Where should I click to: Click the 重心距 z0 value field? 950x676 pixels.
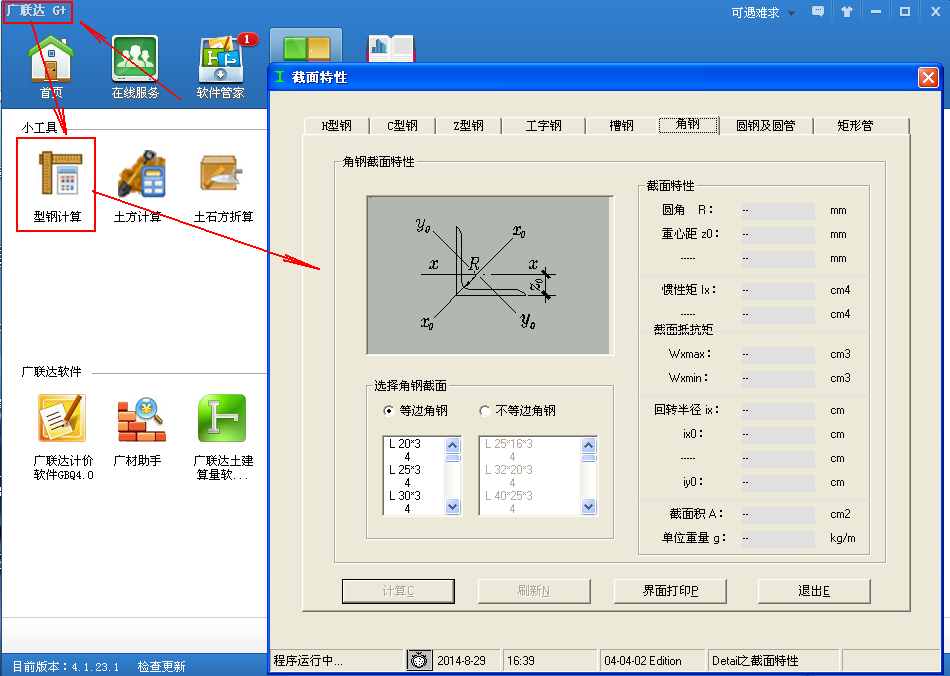point(778,234)
